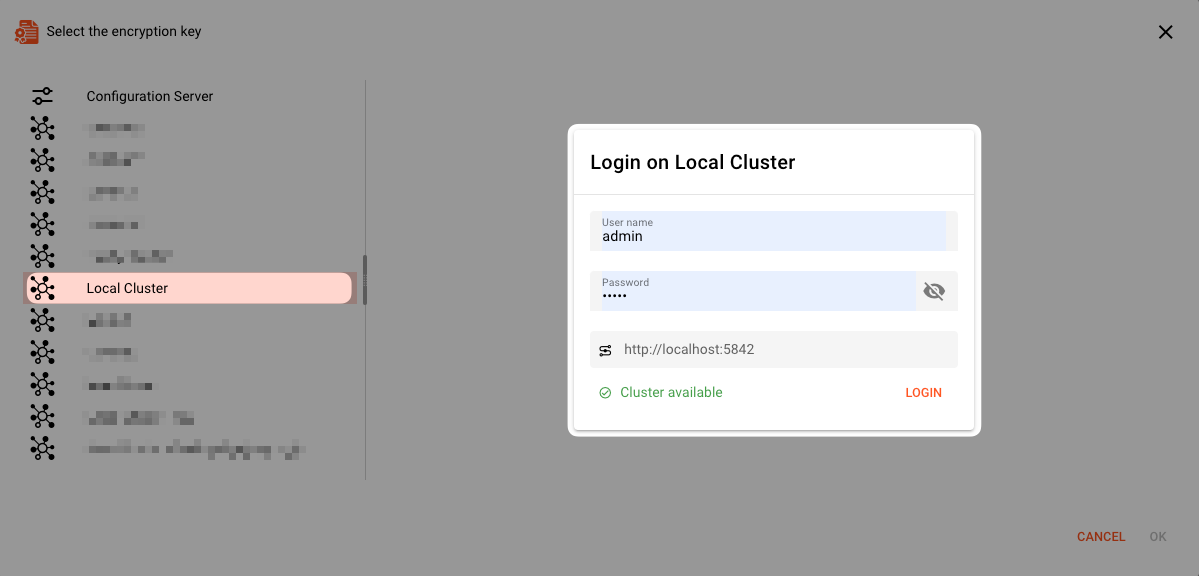Click the connection icon inside the URL field
The width and height of the screenshot is (1199, 576).
point(605,349)
